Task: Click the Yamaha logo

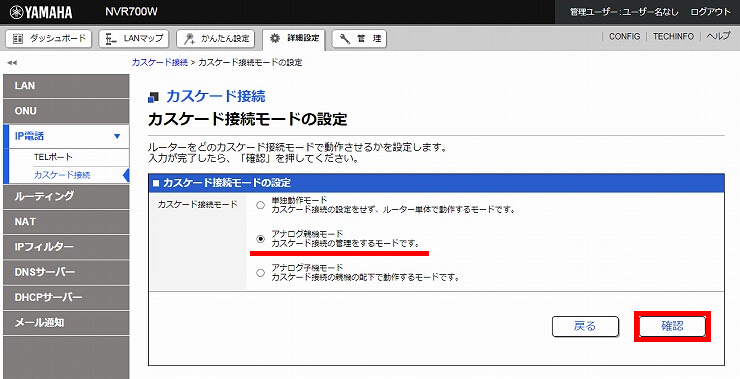Action: coord(41,12)
